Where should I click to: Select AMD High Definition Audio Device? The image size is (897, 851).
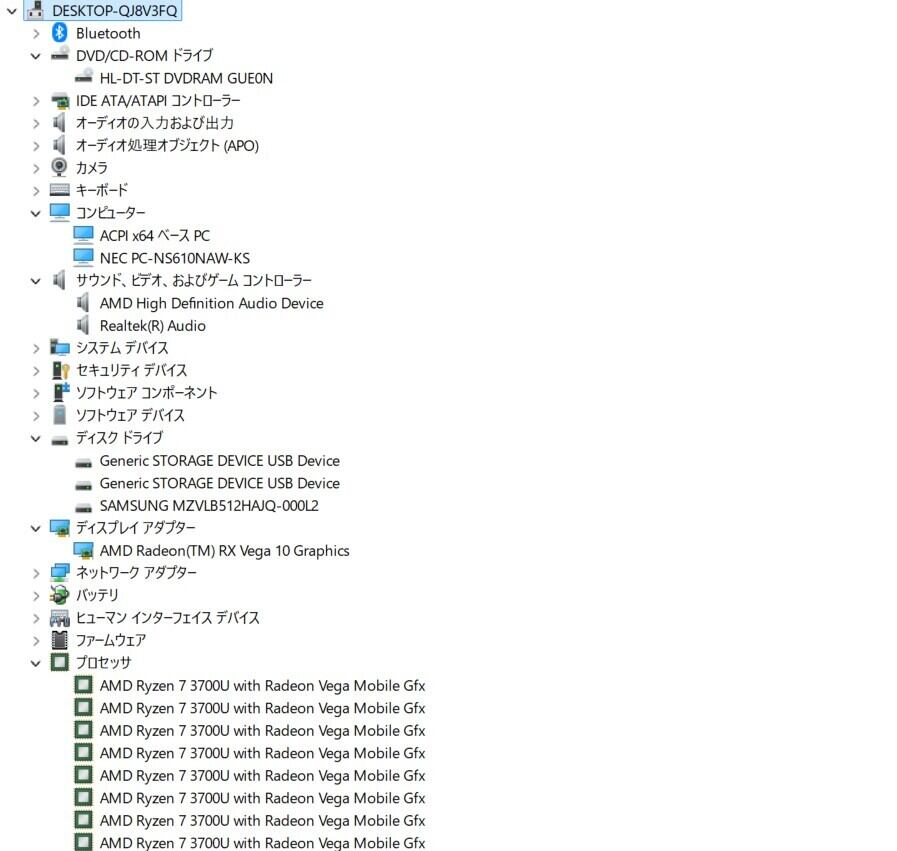pyautogui.click(x=212, y=303)
